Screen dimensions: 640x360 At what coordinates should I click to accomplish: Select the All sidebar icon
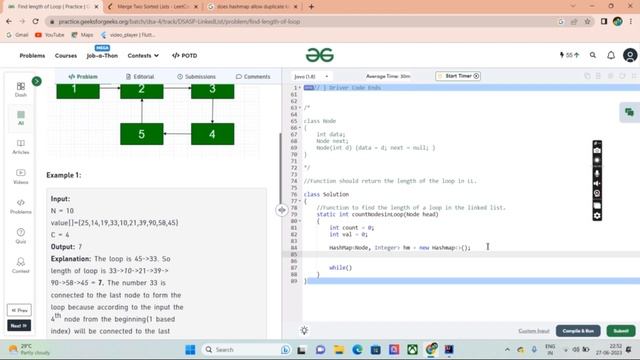click(x=20, y=118)
